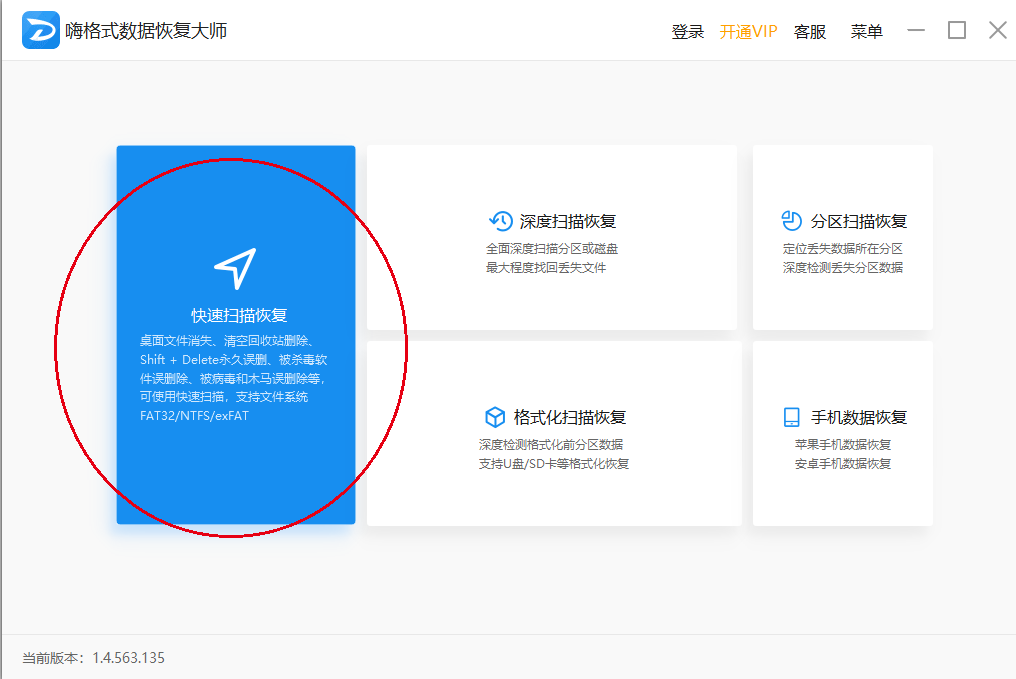The height and width of the screenshot is (679, 1016).
Task: Open the 登录 login link
Action: (x=687, y=32)
